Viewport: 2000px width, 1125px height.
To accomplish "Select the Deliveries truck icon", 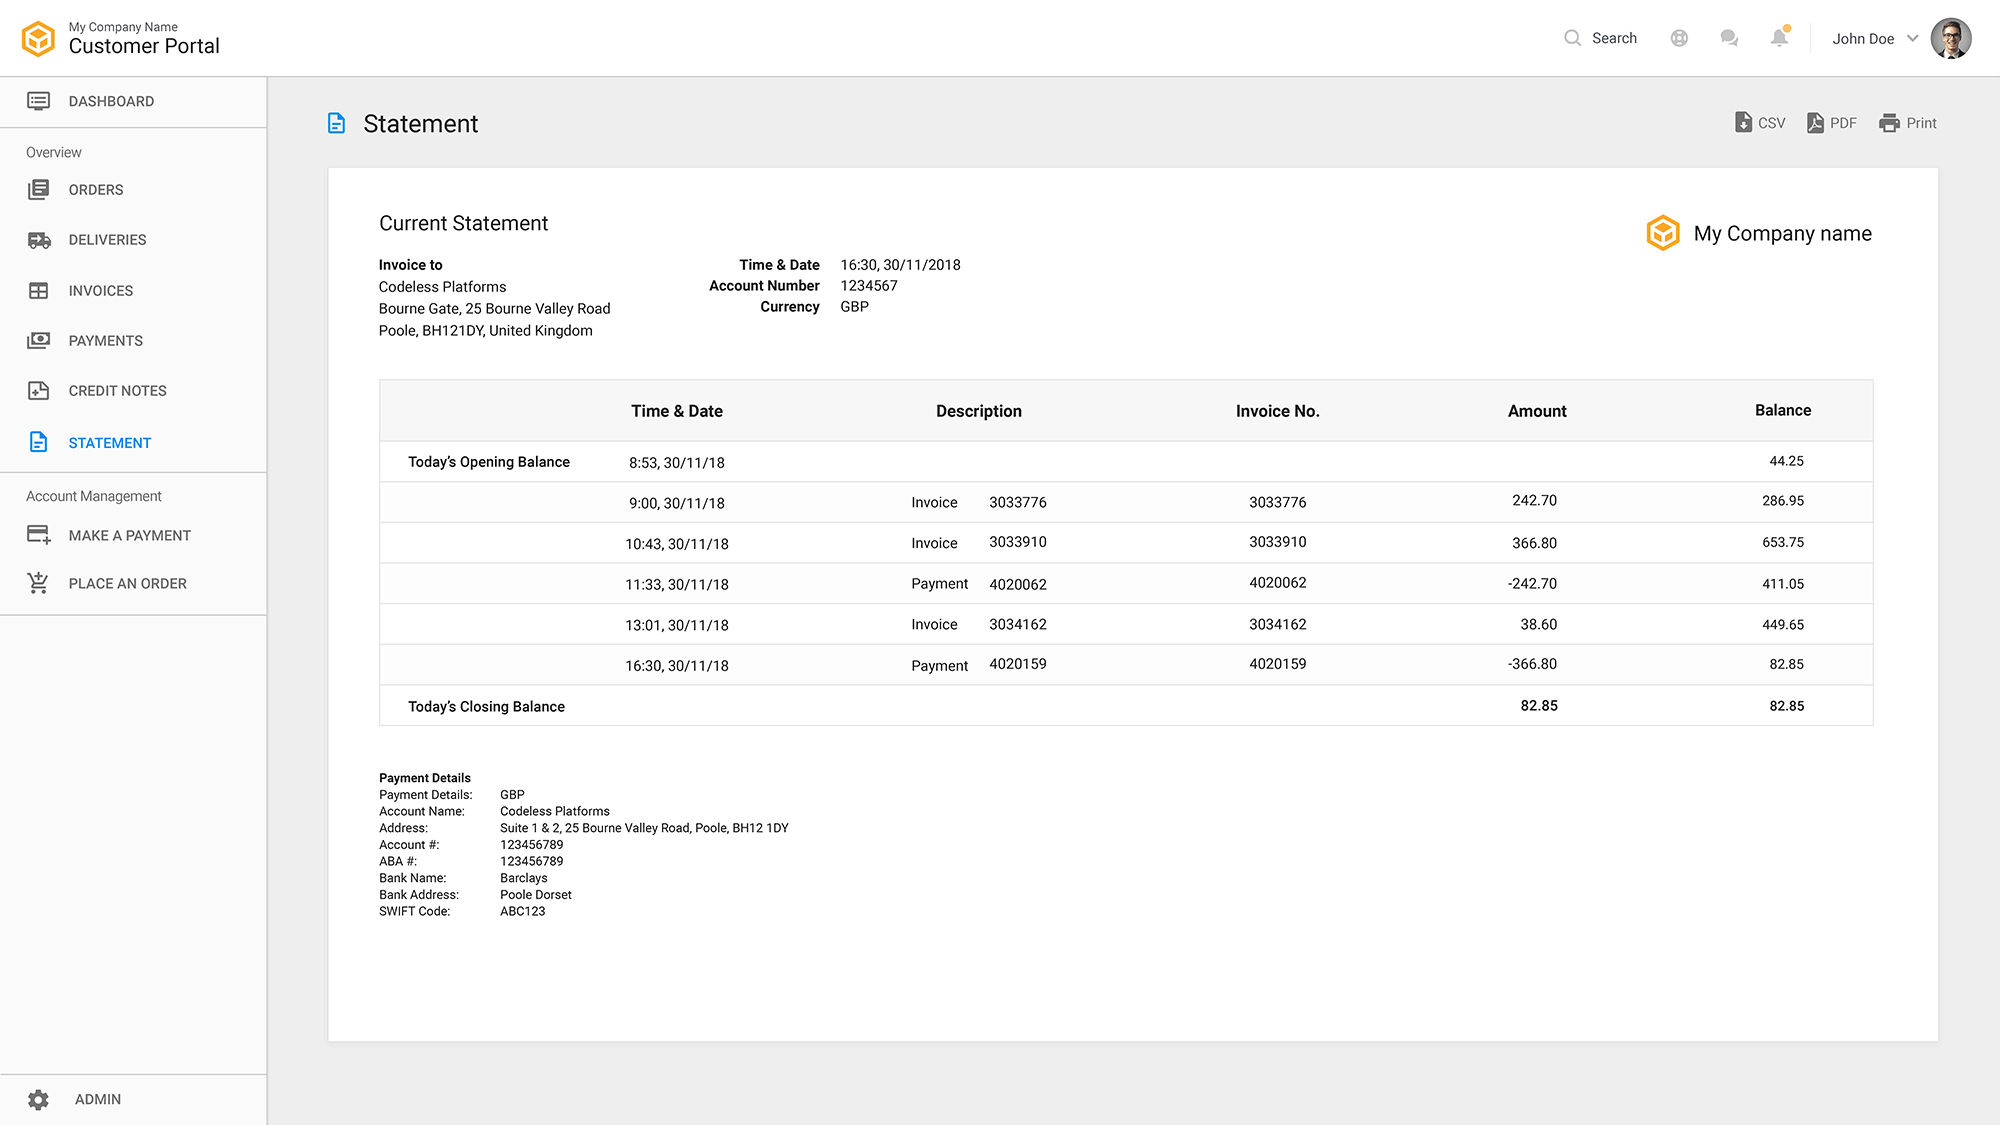I will click(40, 240).
